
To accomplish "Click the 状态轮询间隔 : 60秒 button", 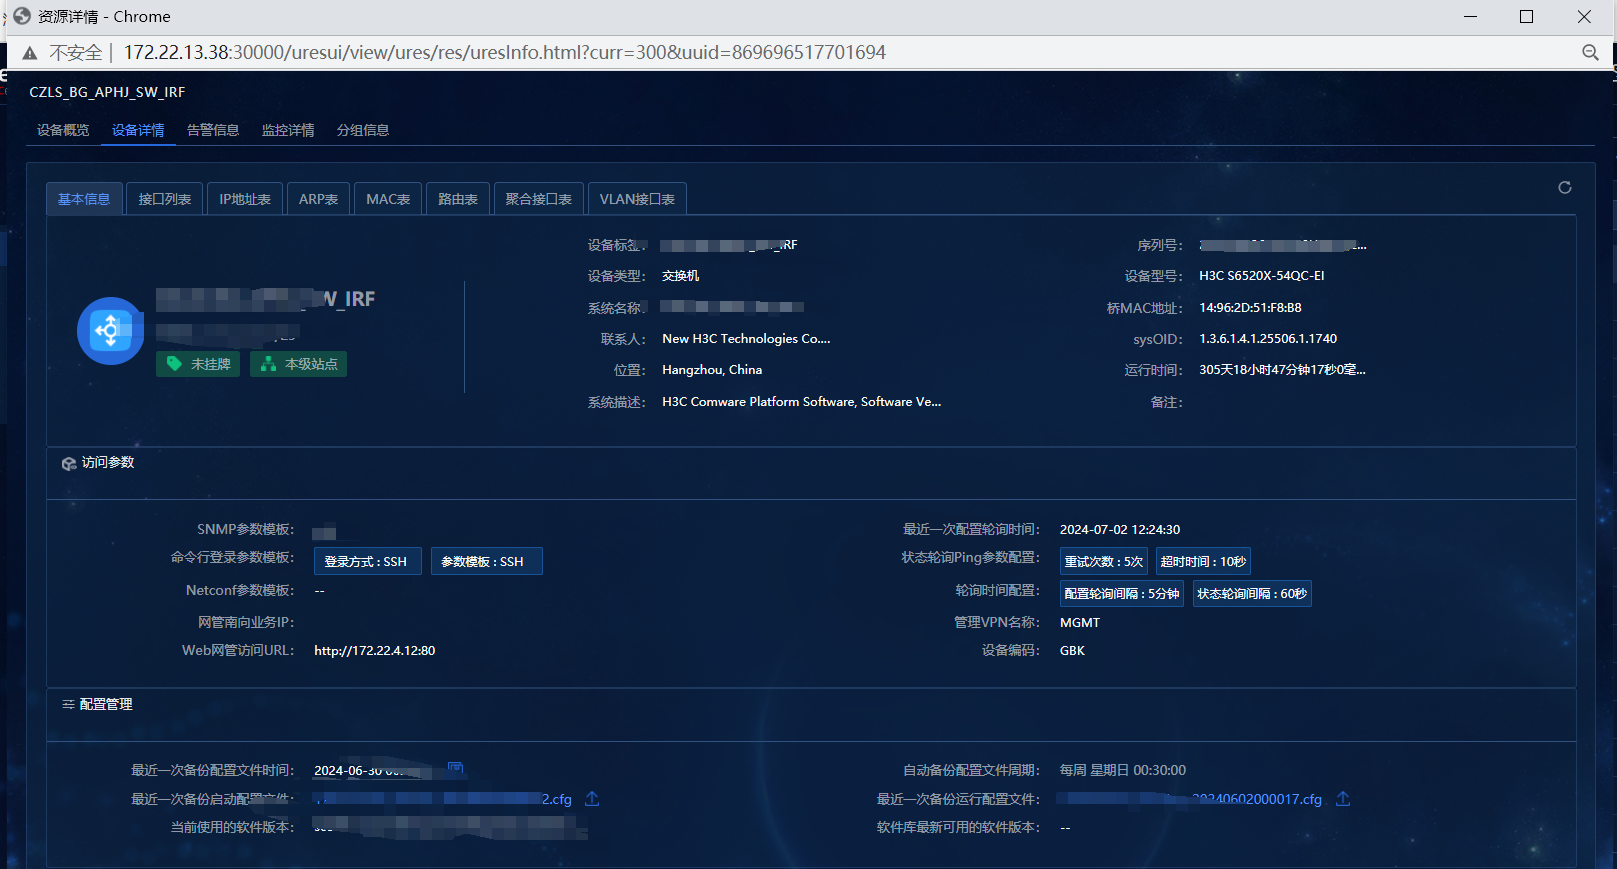I will 1252,593.
